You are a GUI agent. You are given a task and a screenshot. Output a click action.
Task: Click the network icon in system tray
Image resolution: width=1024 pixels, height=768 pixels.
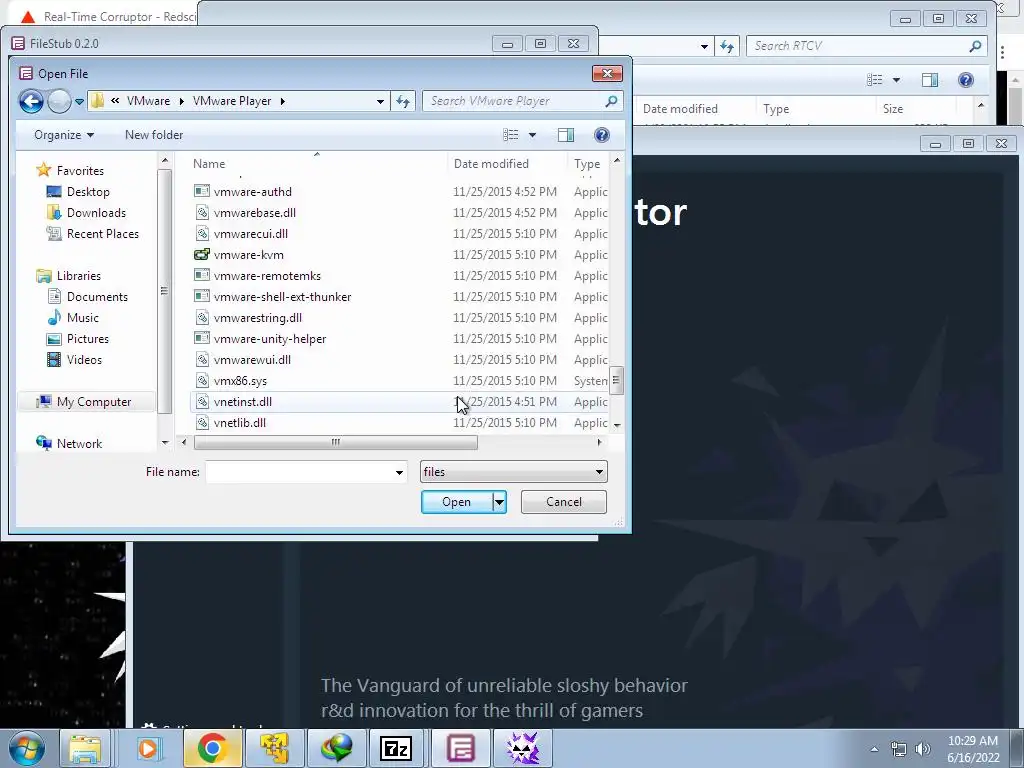(x=899, y=749)
